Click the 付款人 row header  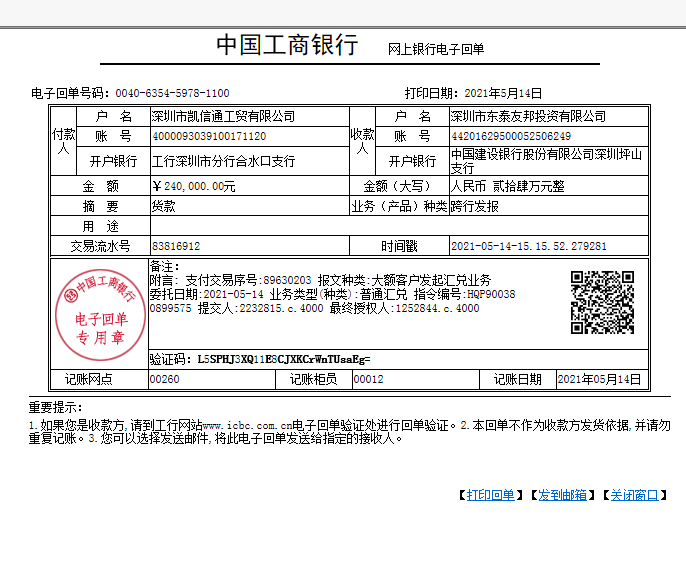[x=64, y=141]
